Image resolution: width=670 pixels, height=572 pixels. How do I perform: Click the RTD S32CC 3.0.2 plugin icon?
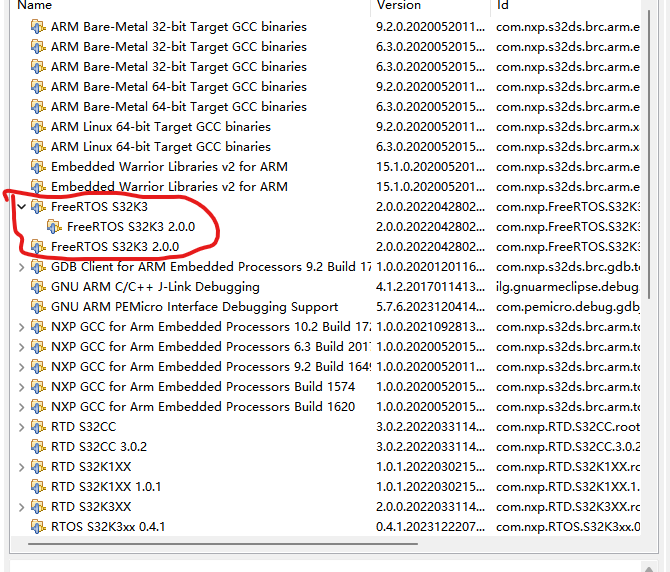point(38,447)
